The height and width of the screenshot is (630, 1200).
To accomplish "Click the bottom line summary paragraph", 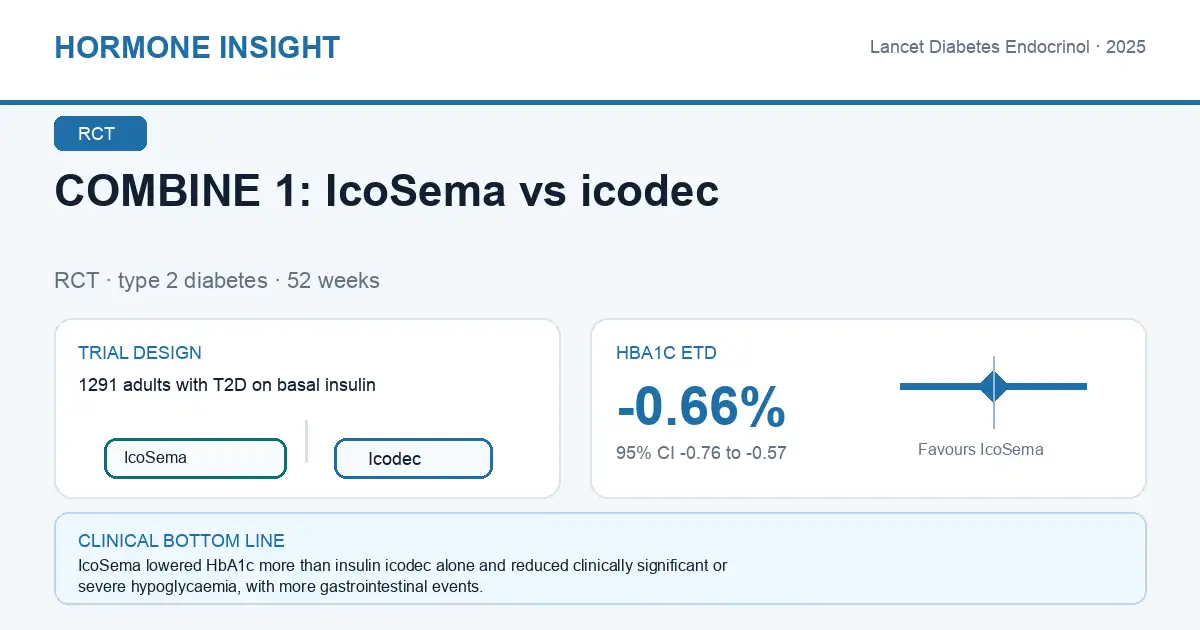I will coord(402,576).
